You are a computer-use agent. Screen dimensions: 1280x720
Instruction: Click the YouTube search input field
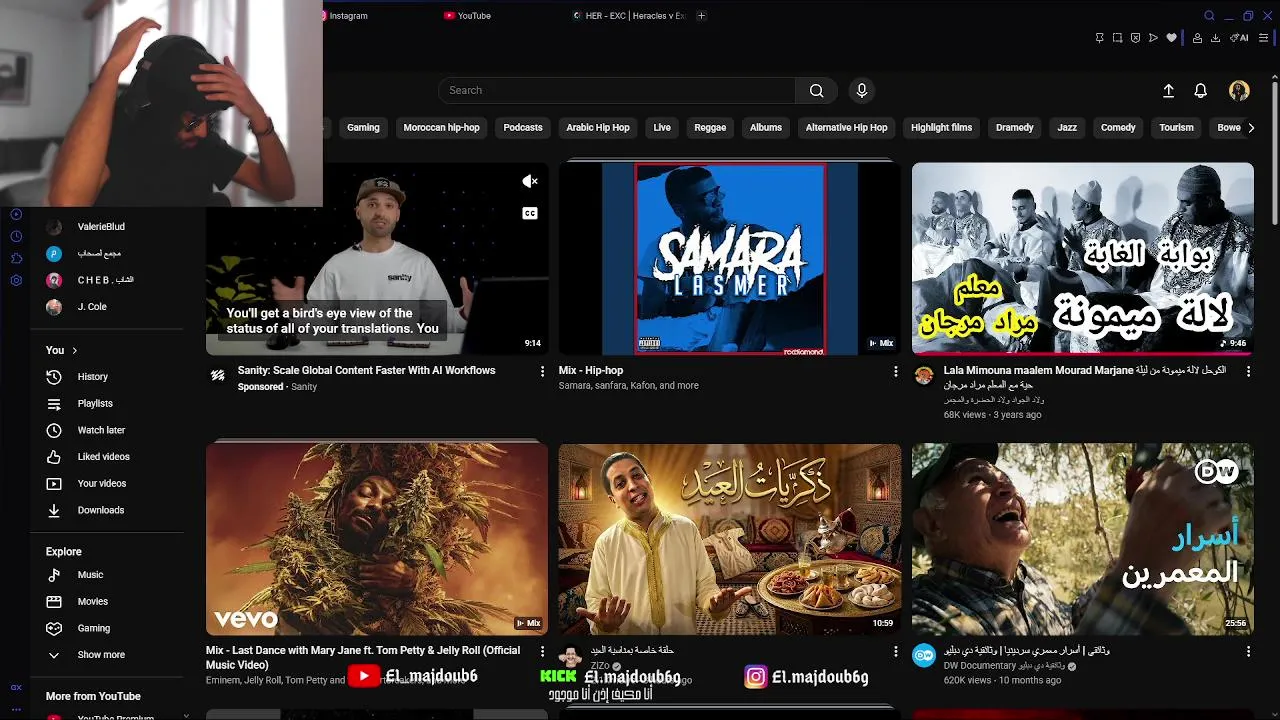coord(617,90)
